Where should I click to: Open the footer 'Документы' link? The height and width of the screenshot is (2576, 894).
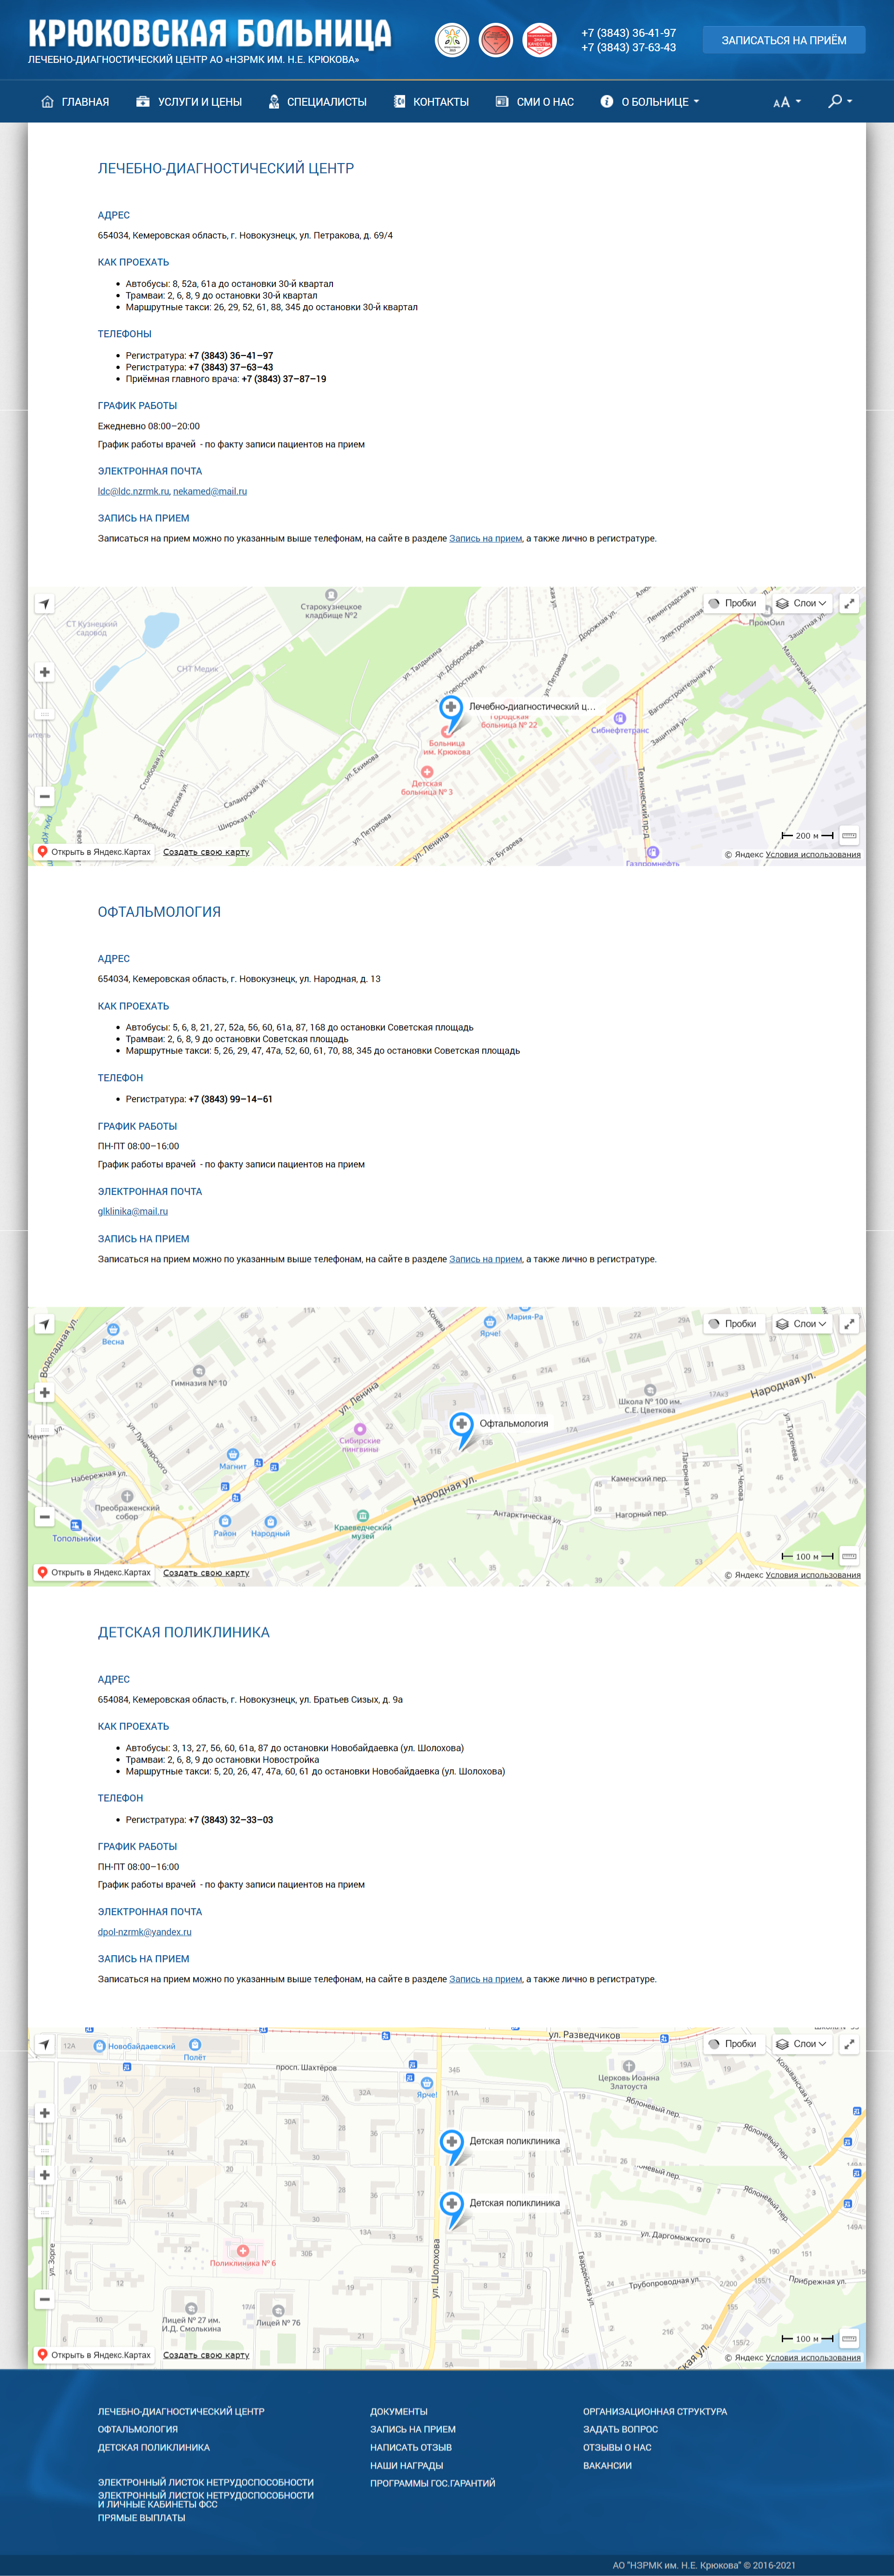click(399, 2412)
